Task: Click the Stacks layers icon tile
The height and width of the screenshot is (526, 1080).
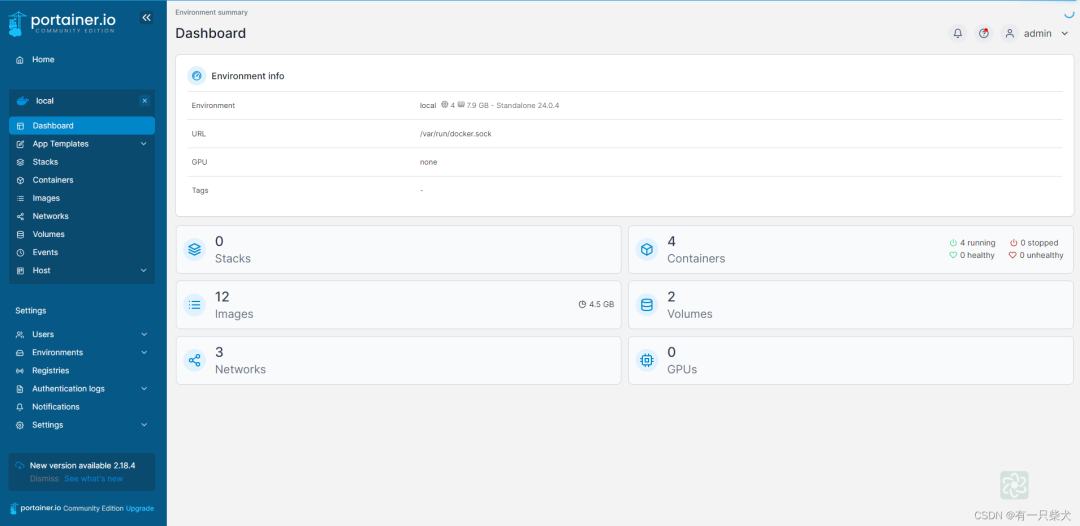Action: click(x=195, y=250)
